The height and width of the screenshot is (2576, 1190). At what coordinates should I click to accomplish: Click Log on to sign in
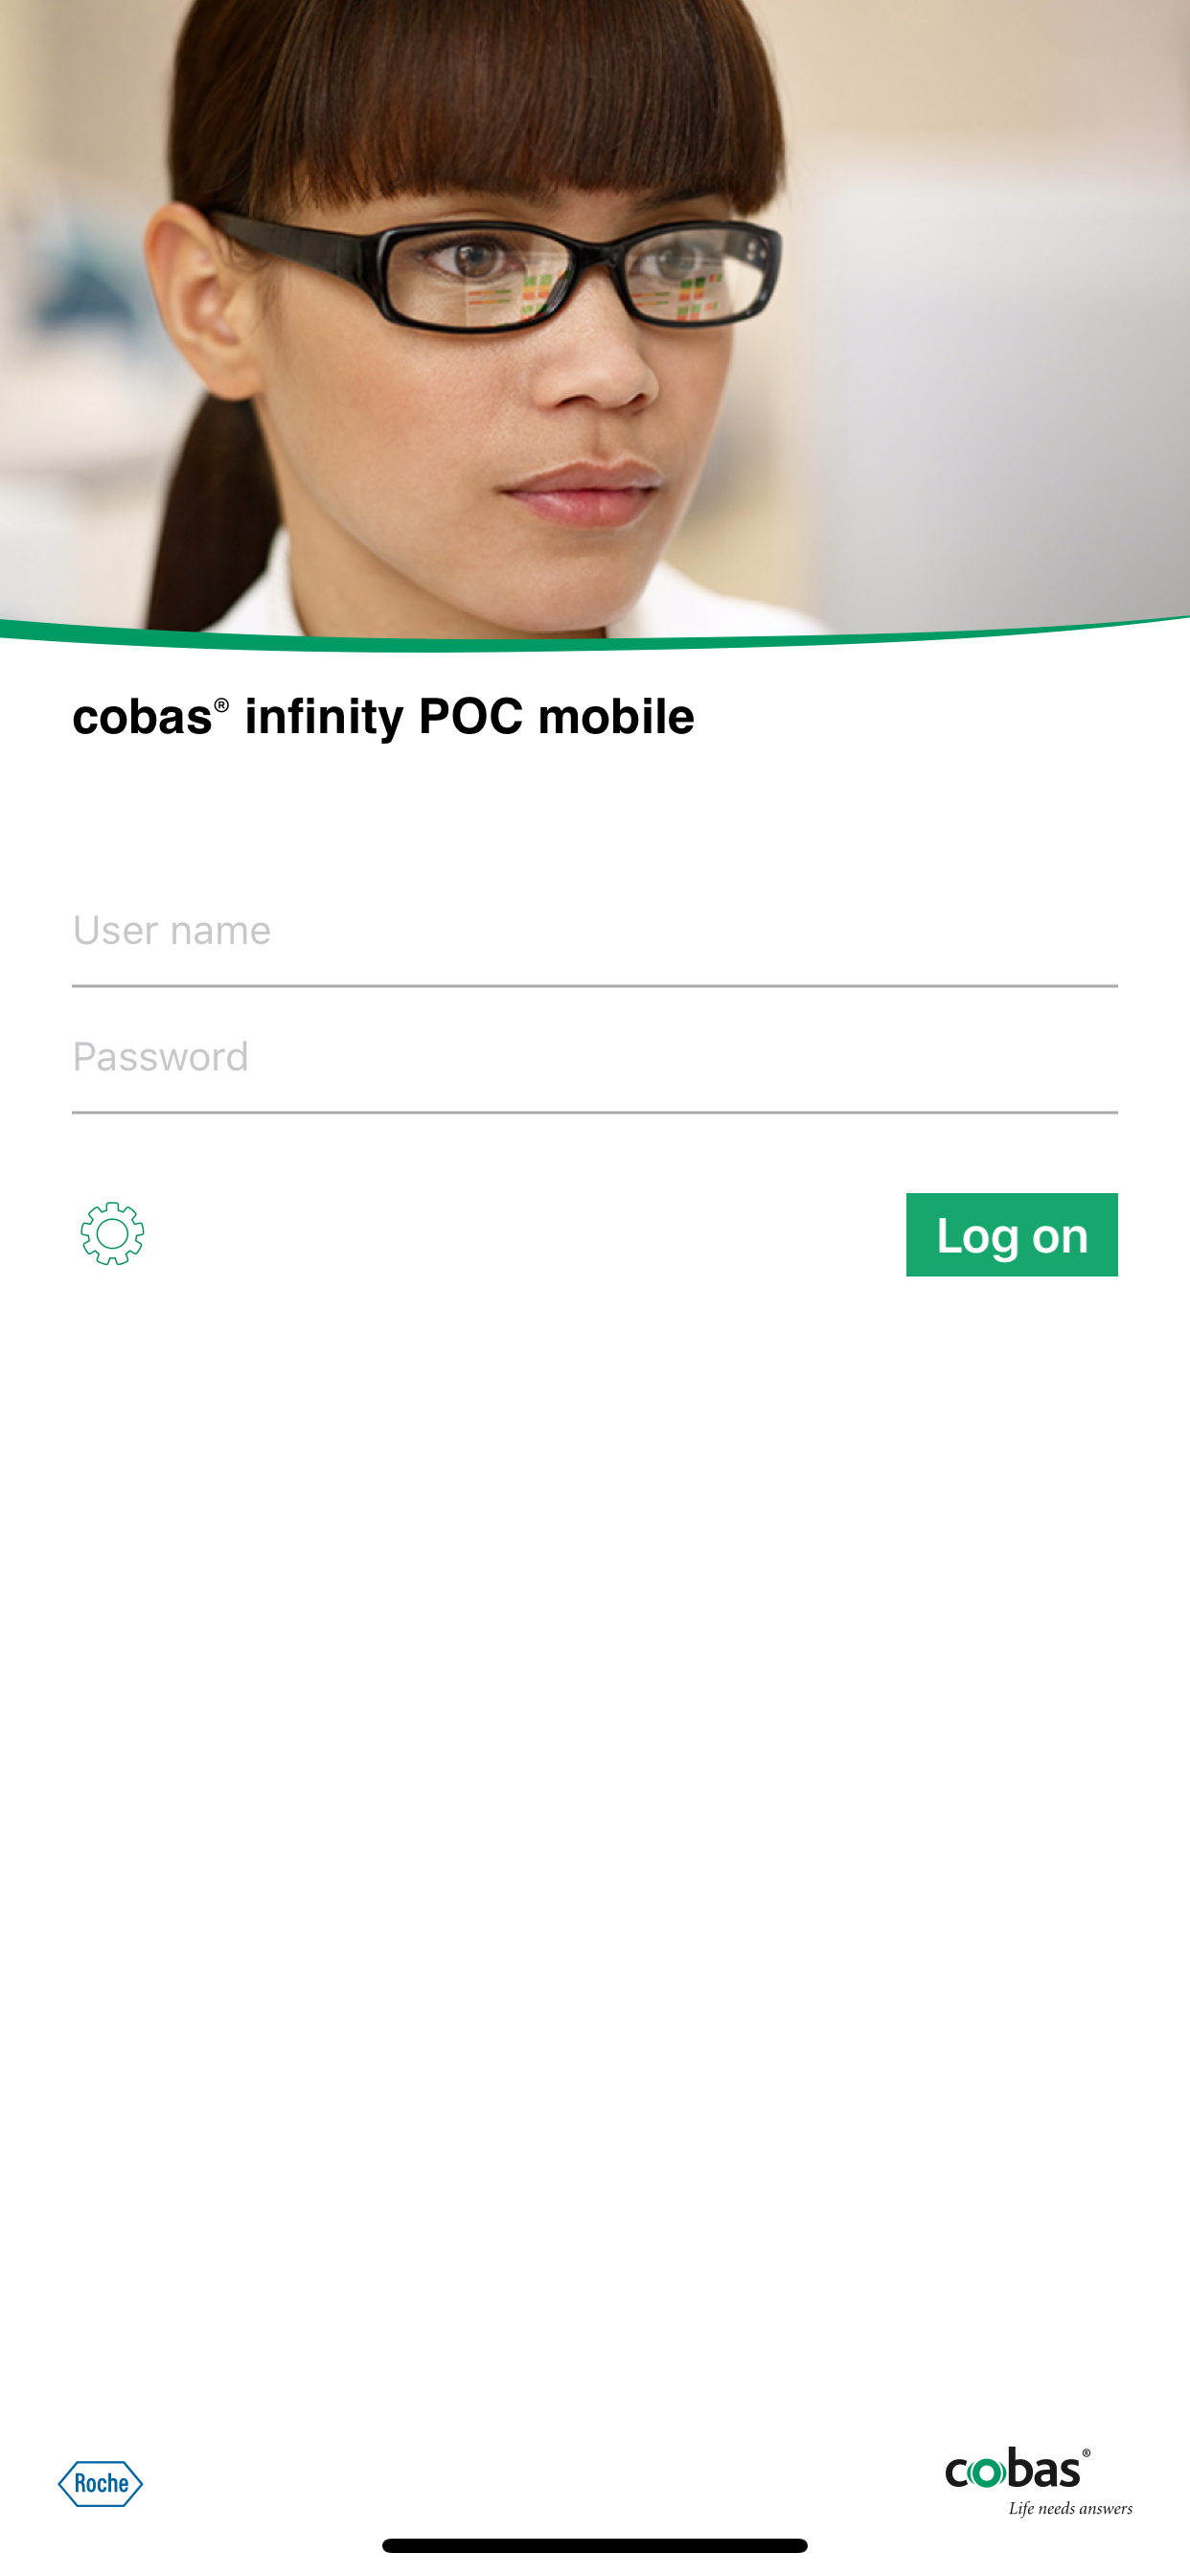[1011, 1235]
